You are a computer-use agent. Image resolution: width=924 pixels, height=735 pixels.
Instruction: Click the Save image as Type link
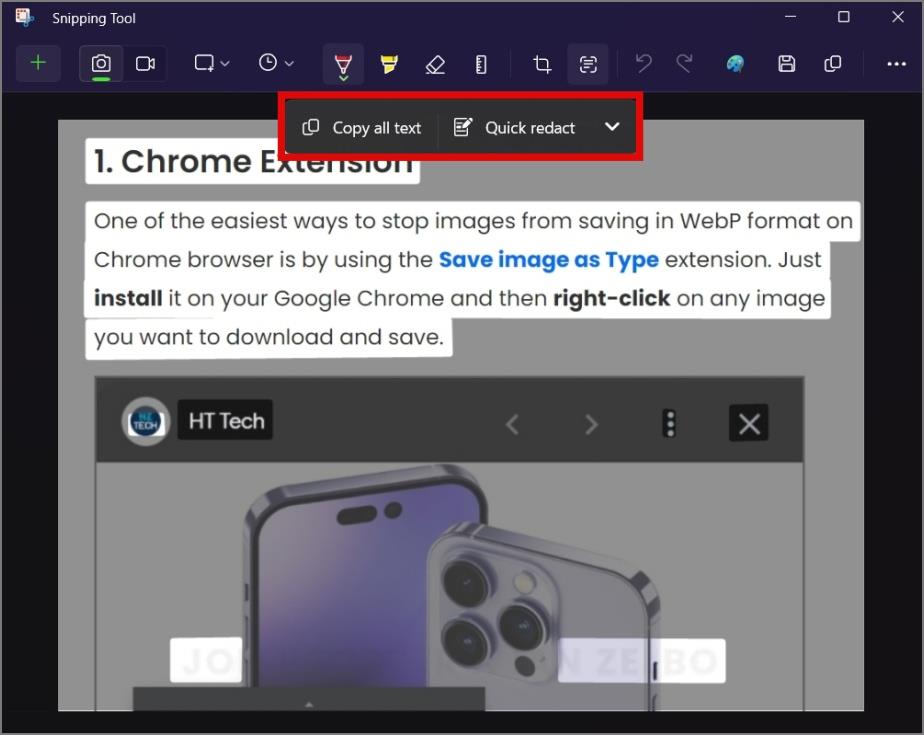tap(549, 259)
